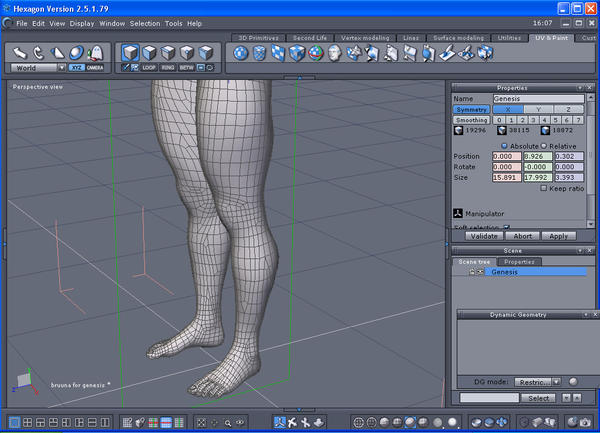Select the Relative radio button
Image resolution: width=600 pixels, height=433 pixels.
click(x=543, y=145)
